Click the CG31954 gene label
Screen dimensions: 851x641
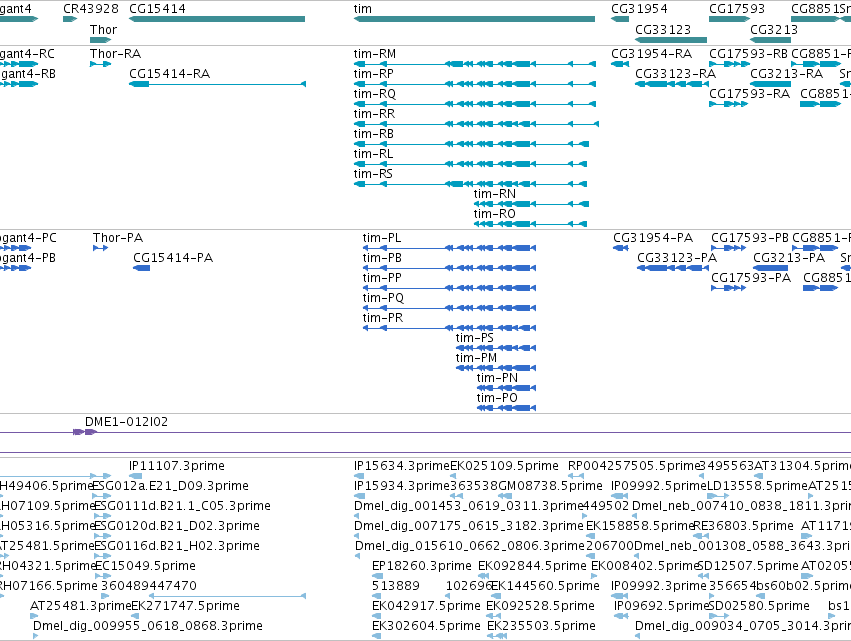coord(639,9)
